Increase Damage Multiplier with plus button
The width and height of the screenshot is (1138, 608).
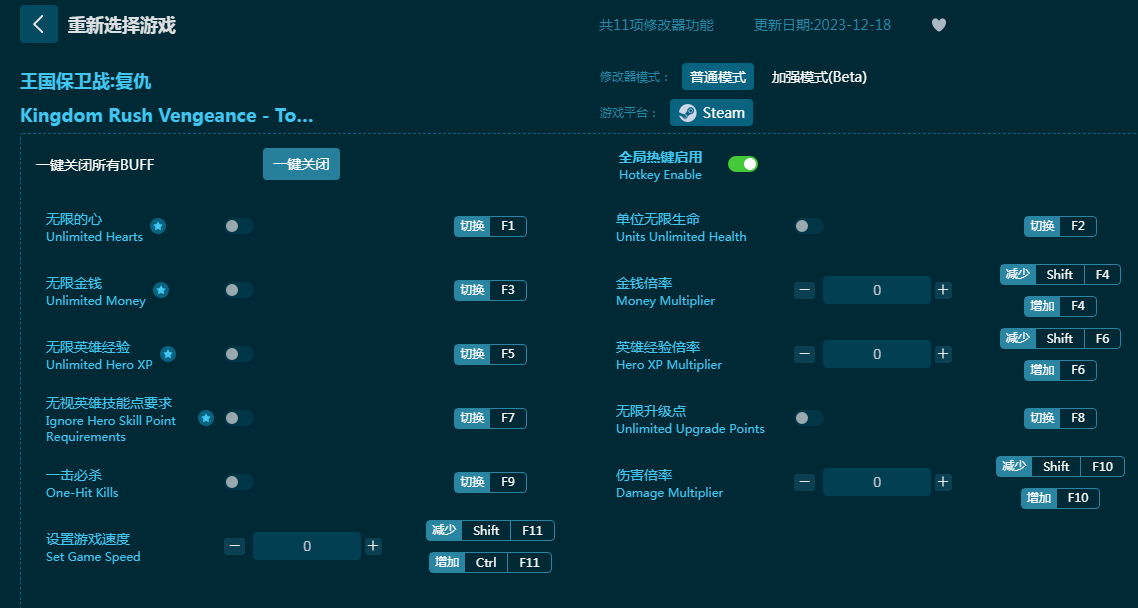943,482
